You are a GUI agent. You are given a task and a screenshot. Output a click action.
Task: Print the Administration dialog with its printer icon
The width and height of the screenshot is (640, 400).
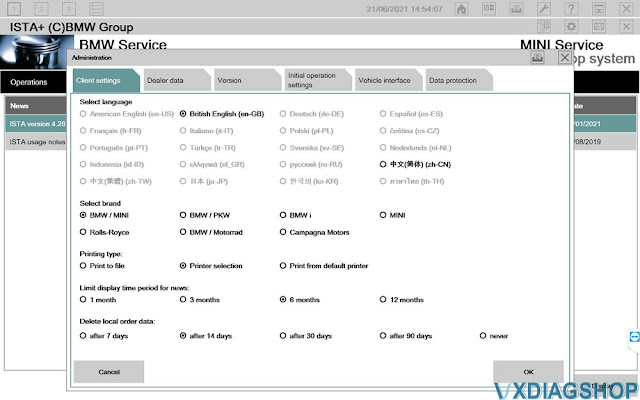(538, 58)
